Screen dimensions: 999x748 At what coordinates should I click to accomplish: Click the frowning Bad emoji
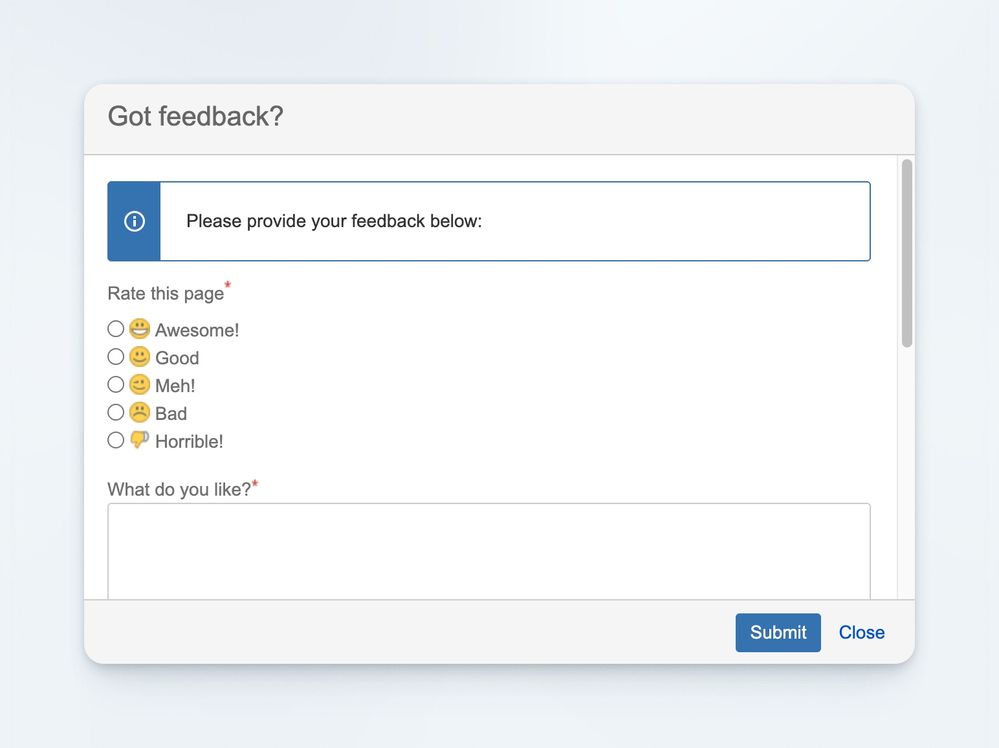(139, 412)
